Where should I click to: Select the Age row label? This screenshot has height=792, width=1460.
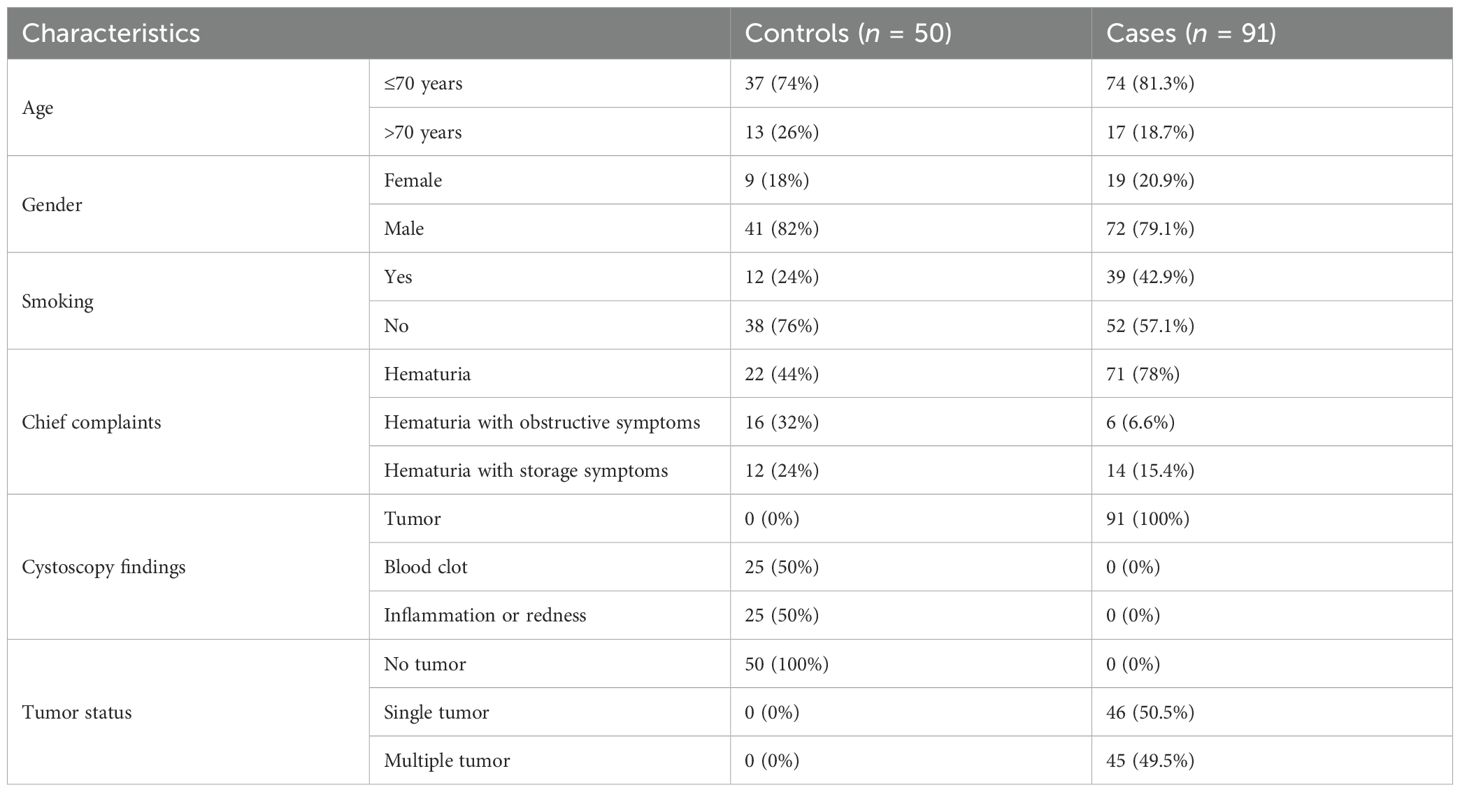click(x=37, y=108)
